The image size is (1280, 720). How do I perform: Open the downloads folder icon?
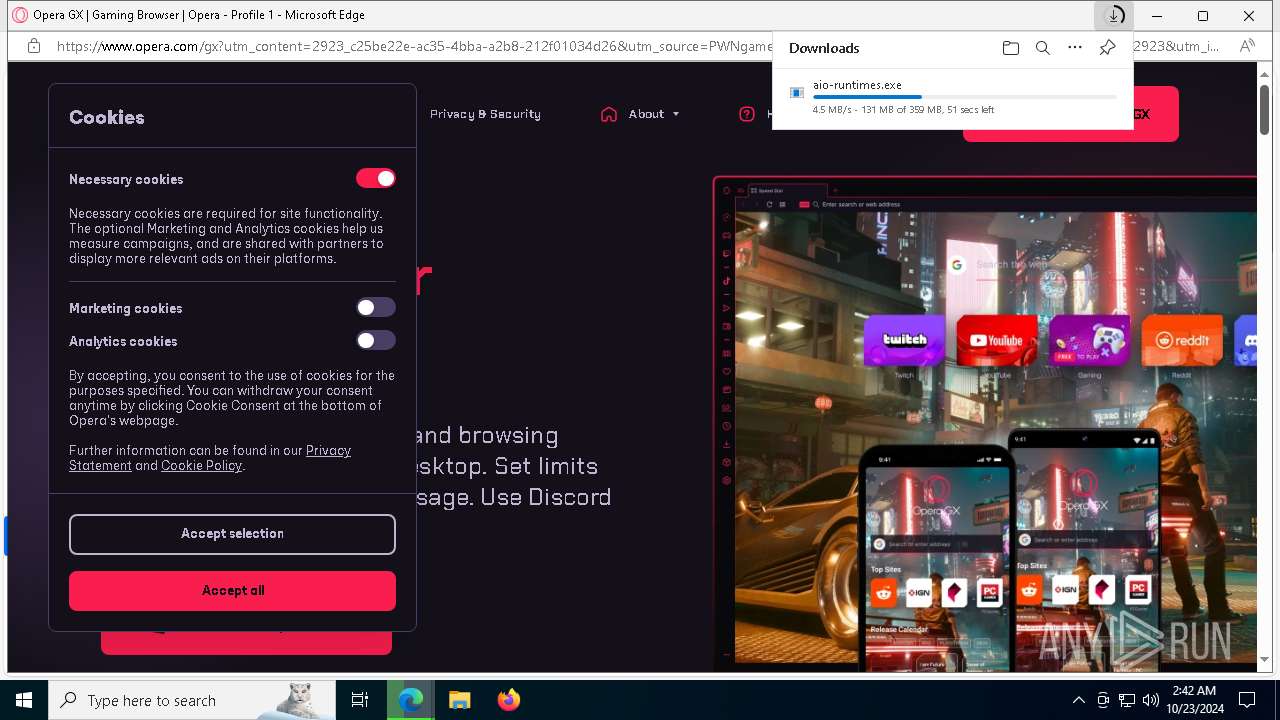point(1011,48)
